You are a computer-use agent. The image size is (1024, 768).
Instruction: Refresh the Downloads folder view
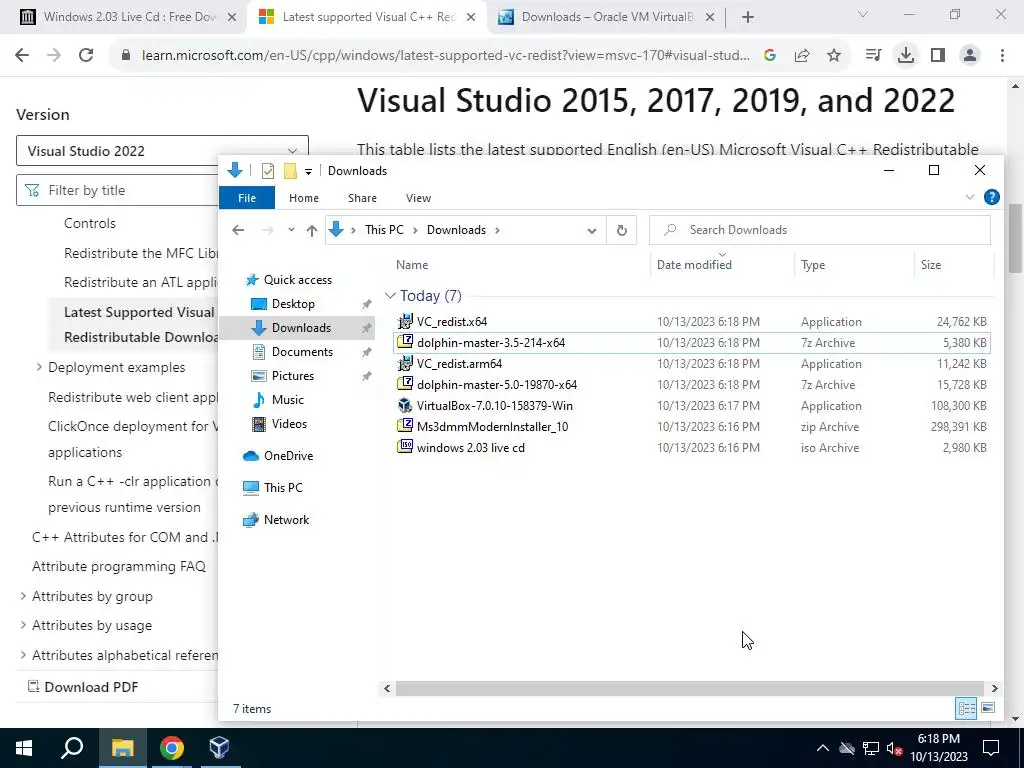click(622, 230)
